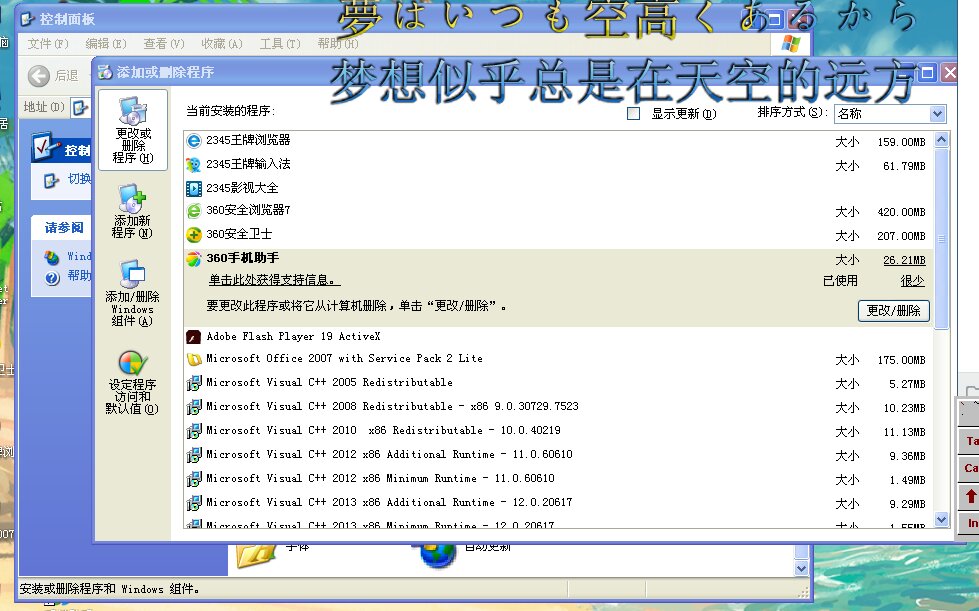Select Visual C++ 2012 x86 Additional Runtime icon
Viewport: 979px width, 611px height.
click(x=194, y=455)
